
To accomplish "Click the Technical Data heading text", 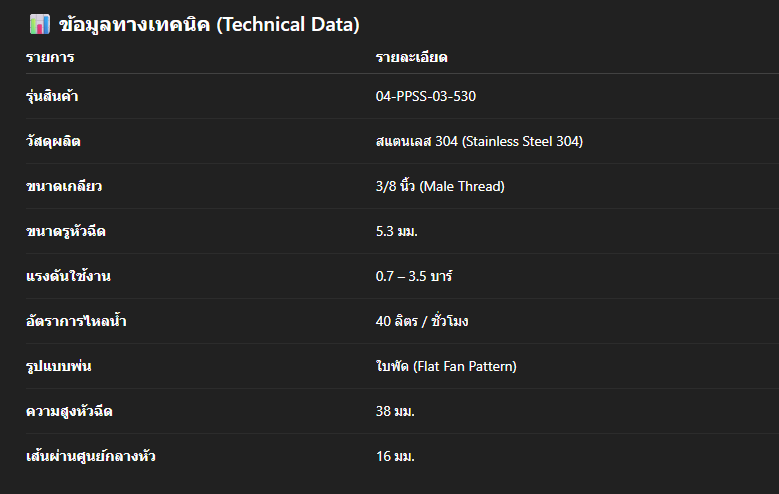I will click(209, 25).
